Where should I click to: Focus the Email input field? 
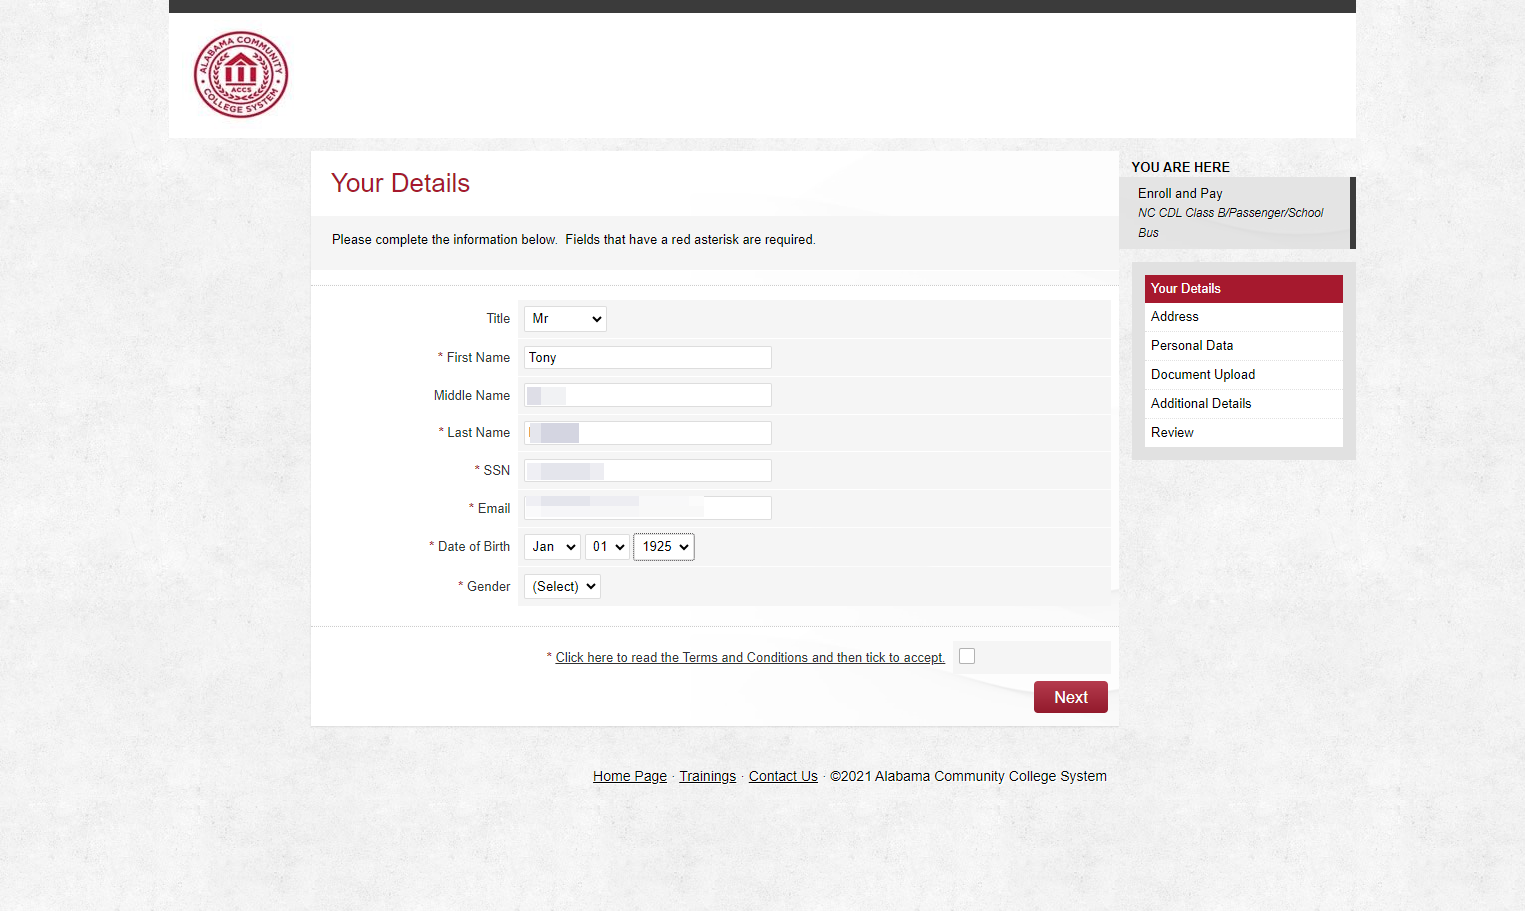[648, 508]
